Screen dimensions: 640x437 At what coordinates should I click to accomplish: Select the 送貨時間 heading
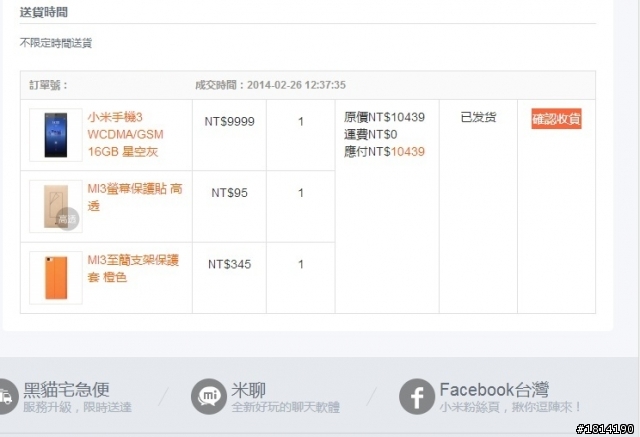coord(44,12)
